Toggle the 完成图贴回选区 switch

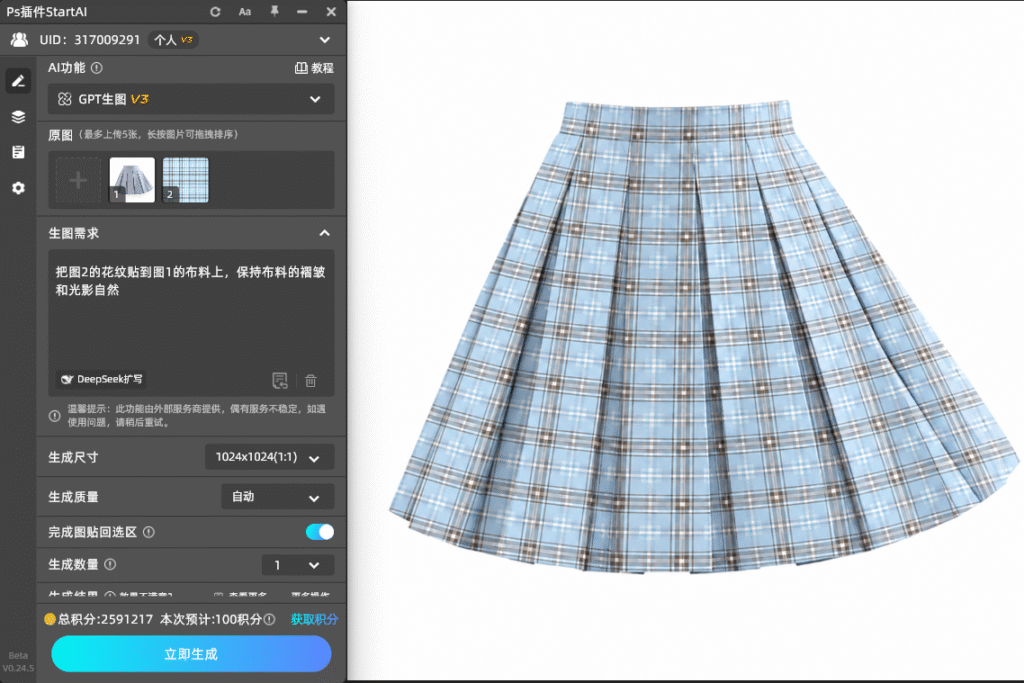click(x=320, y=532)
